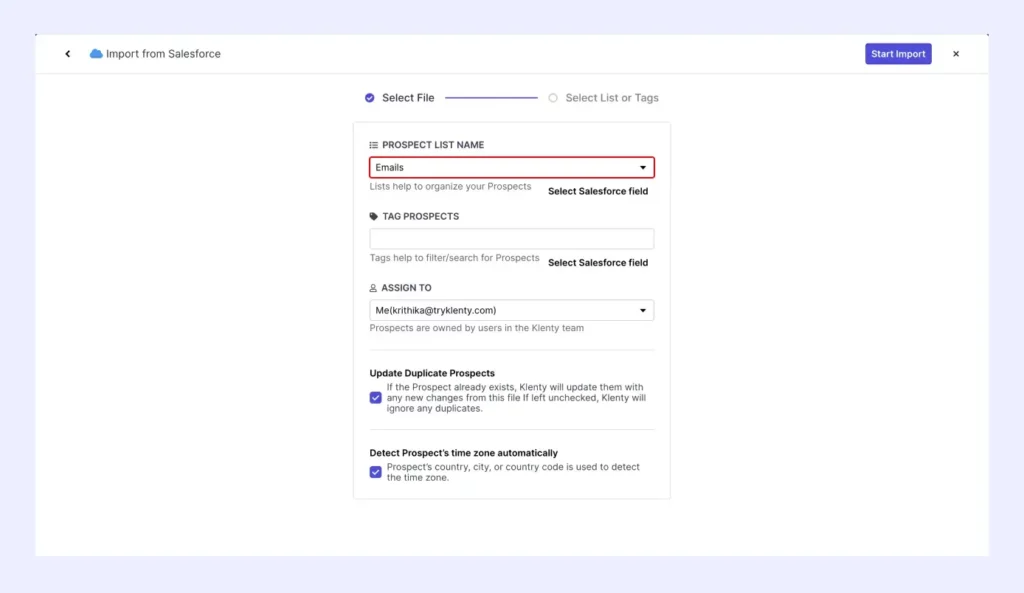1024x593 pixels.
Task: Go back using the left chevron icon
Action: pos(68,54)
